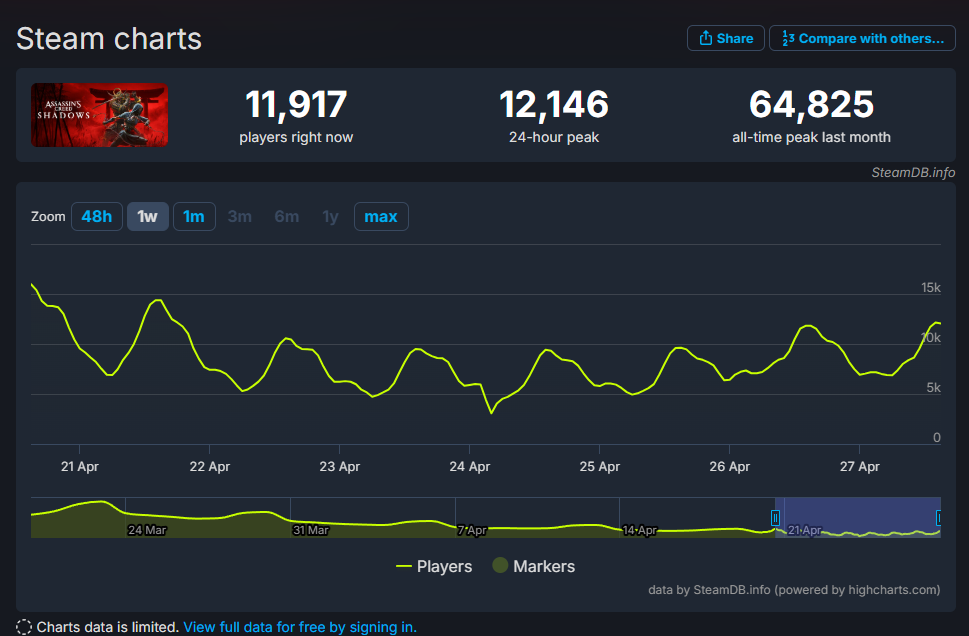Click the 25 Apr x-axis label
The width and height of the screenshot is (969, 636).
pyautogui.click(x=599, y=467)
